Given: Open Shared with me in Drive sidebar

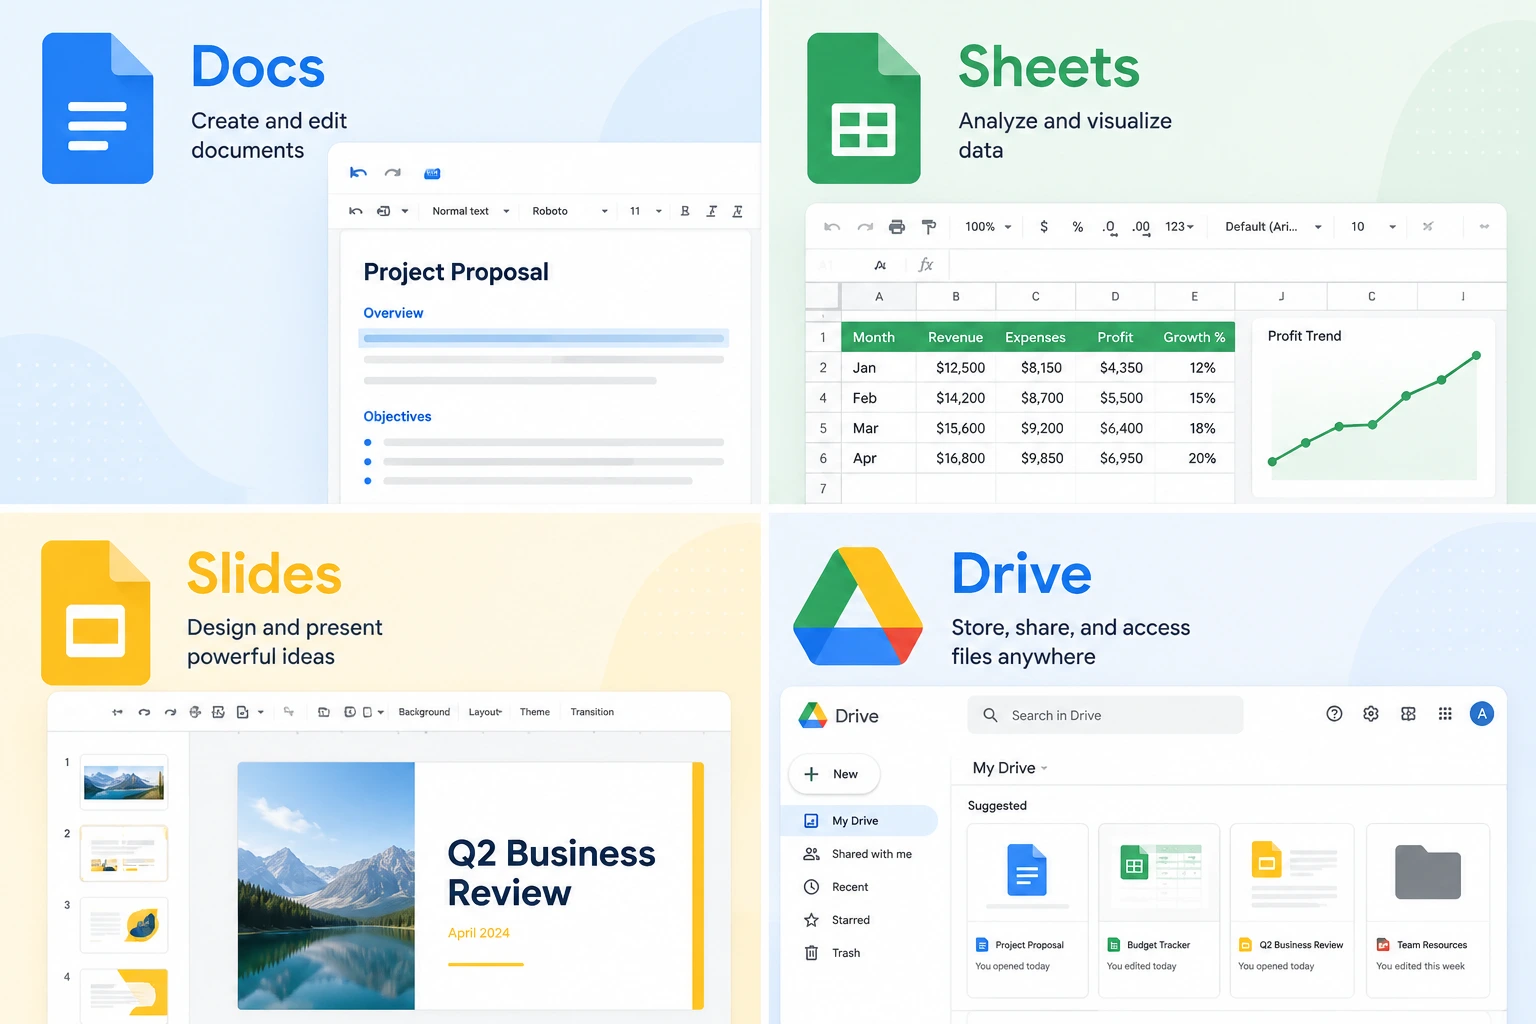Looking at the screenshot, I should [859, 854].
